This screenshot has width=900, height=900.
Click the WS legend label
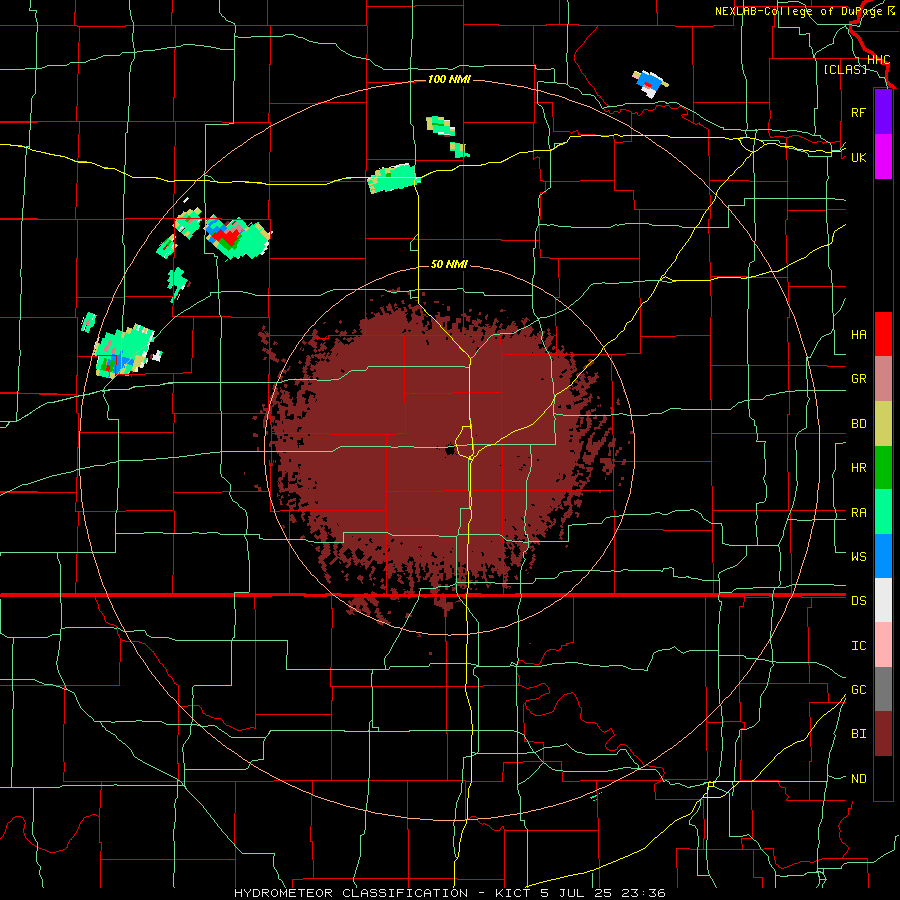(x=858, y=556)
